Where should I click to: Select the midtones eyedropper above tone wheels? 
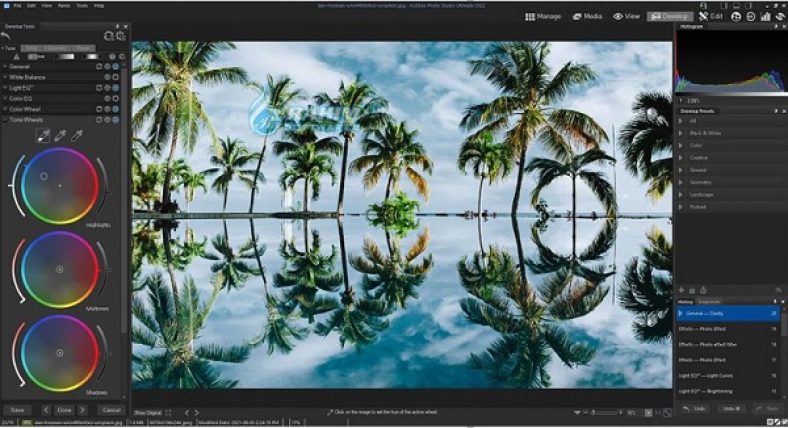coord(60,135)
